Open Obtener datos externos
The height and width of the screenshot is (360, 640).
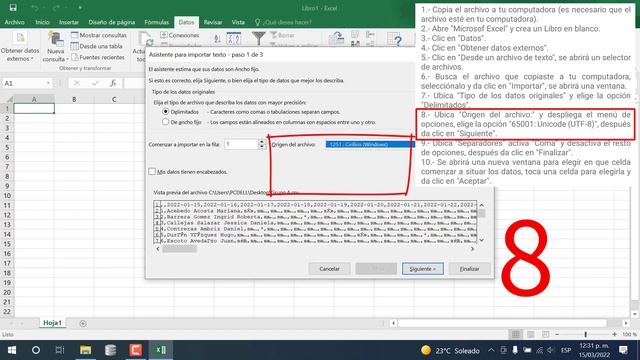pos(20,47)
